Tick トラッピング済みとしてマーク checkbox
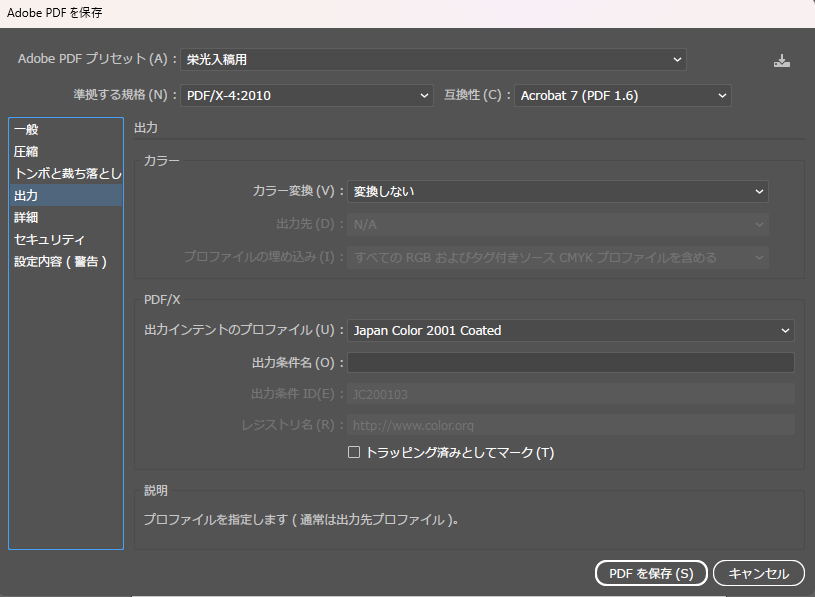The image size is (815, 597). (x=354, y=452)
